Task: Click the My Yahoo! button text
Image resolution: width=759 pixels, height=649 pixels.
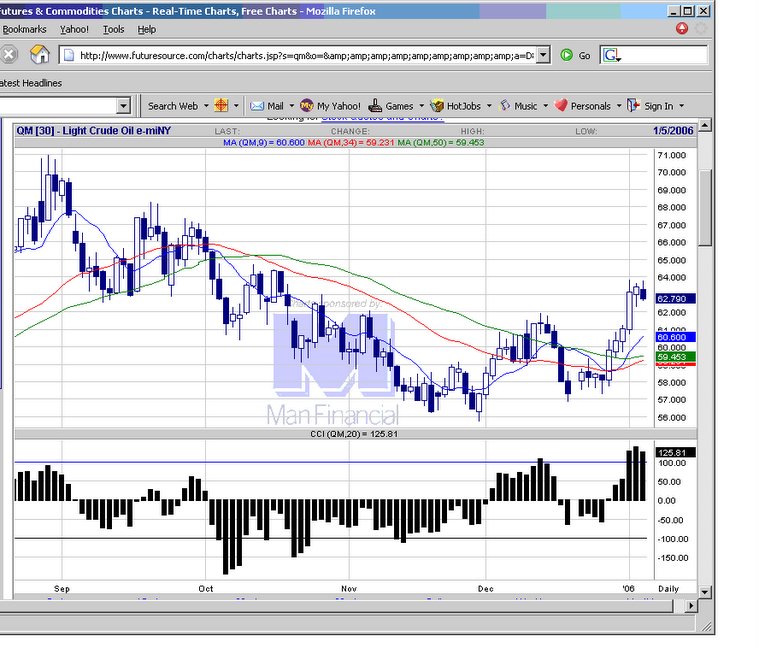Action: point(339,106)
